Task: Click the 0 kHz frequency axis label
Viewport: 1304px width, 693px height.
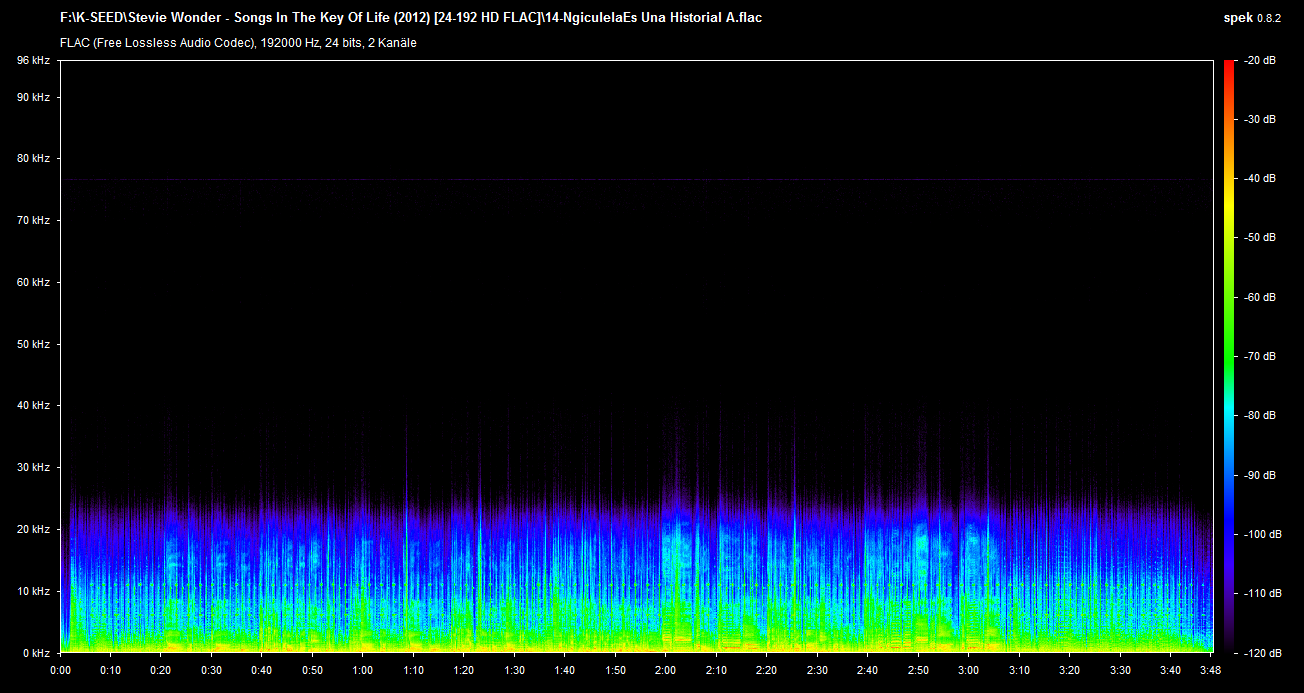Action: (x=36, y=653)
